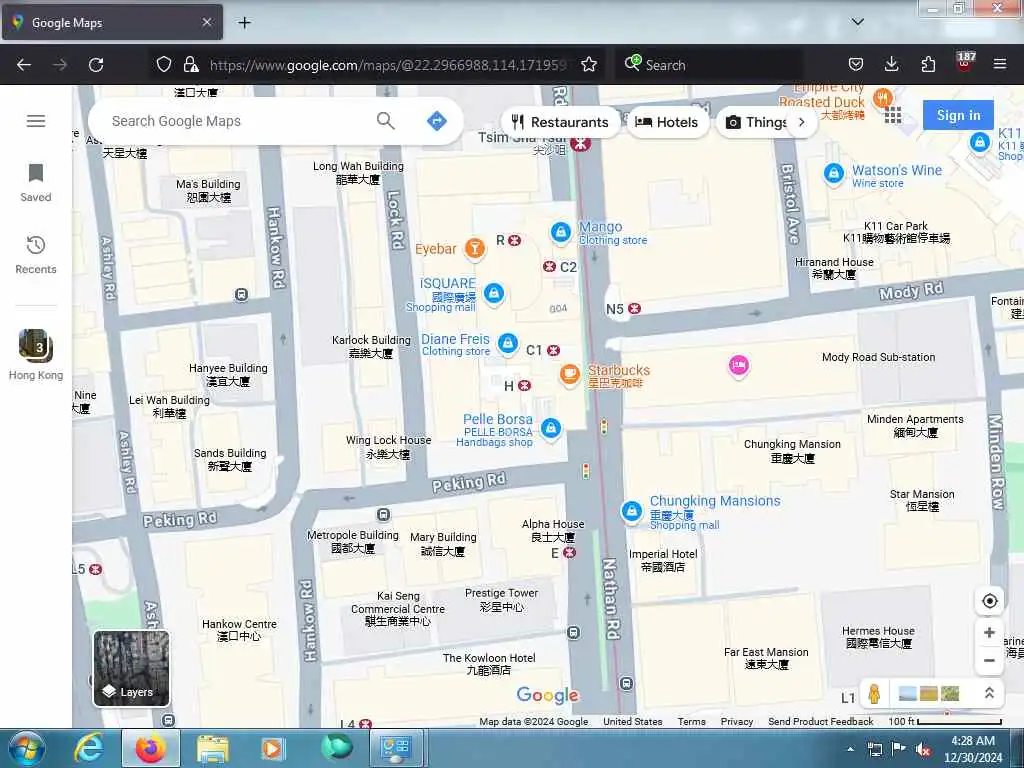
Task: Save page to Pocket
Action: (x=856, y=64)
